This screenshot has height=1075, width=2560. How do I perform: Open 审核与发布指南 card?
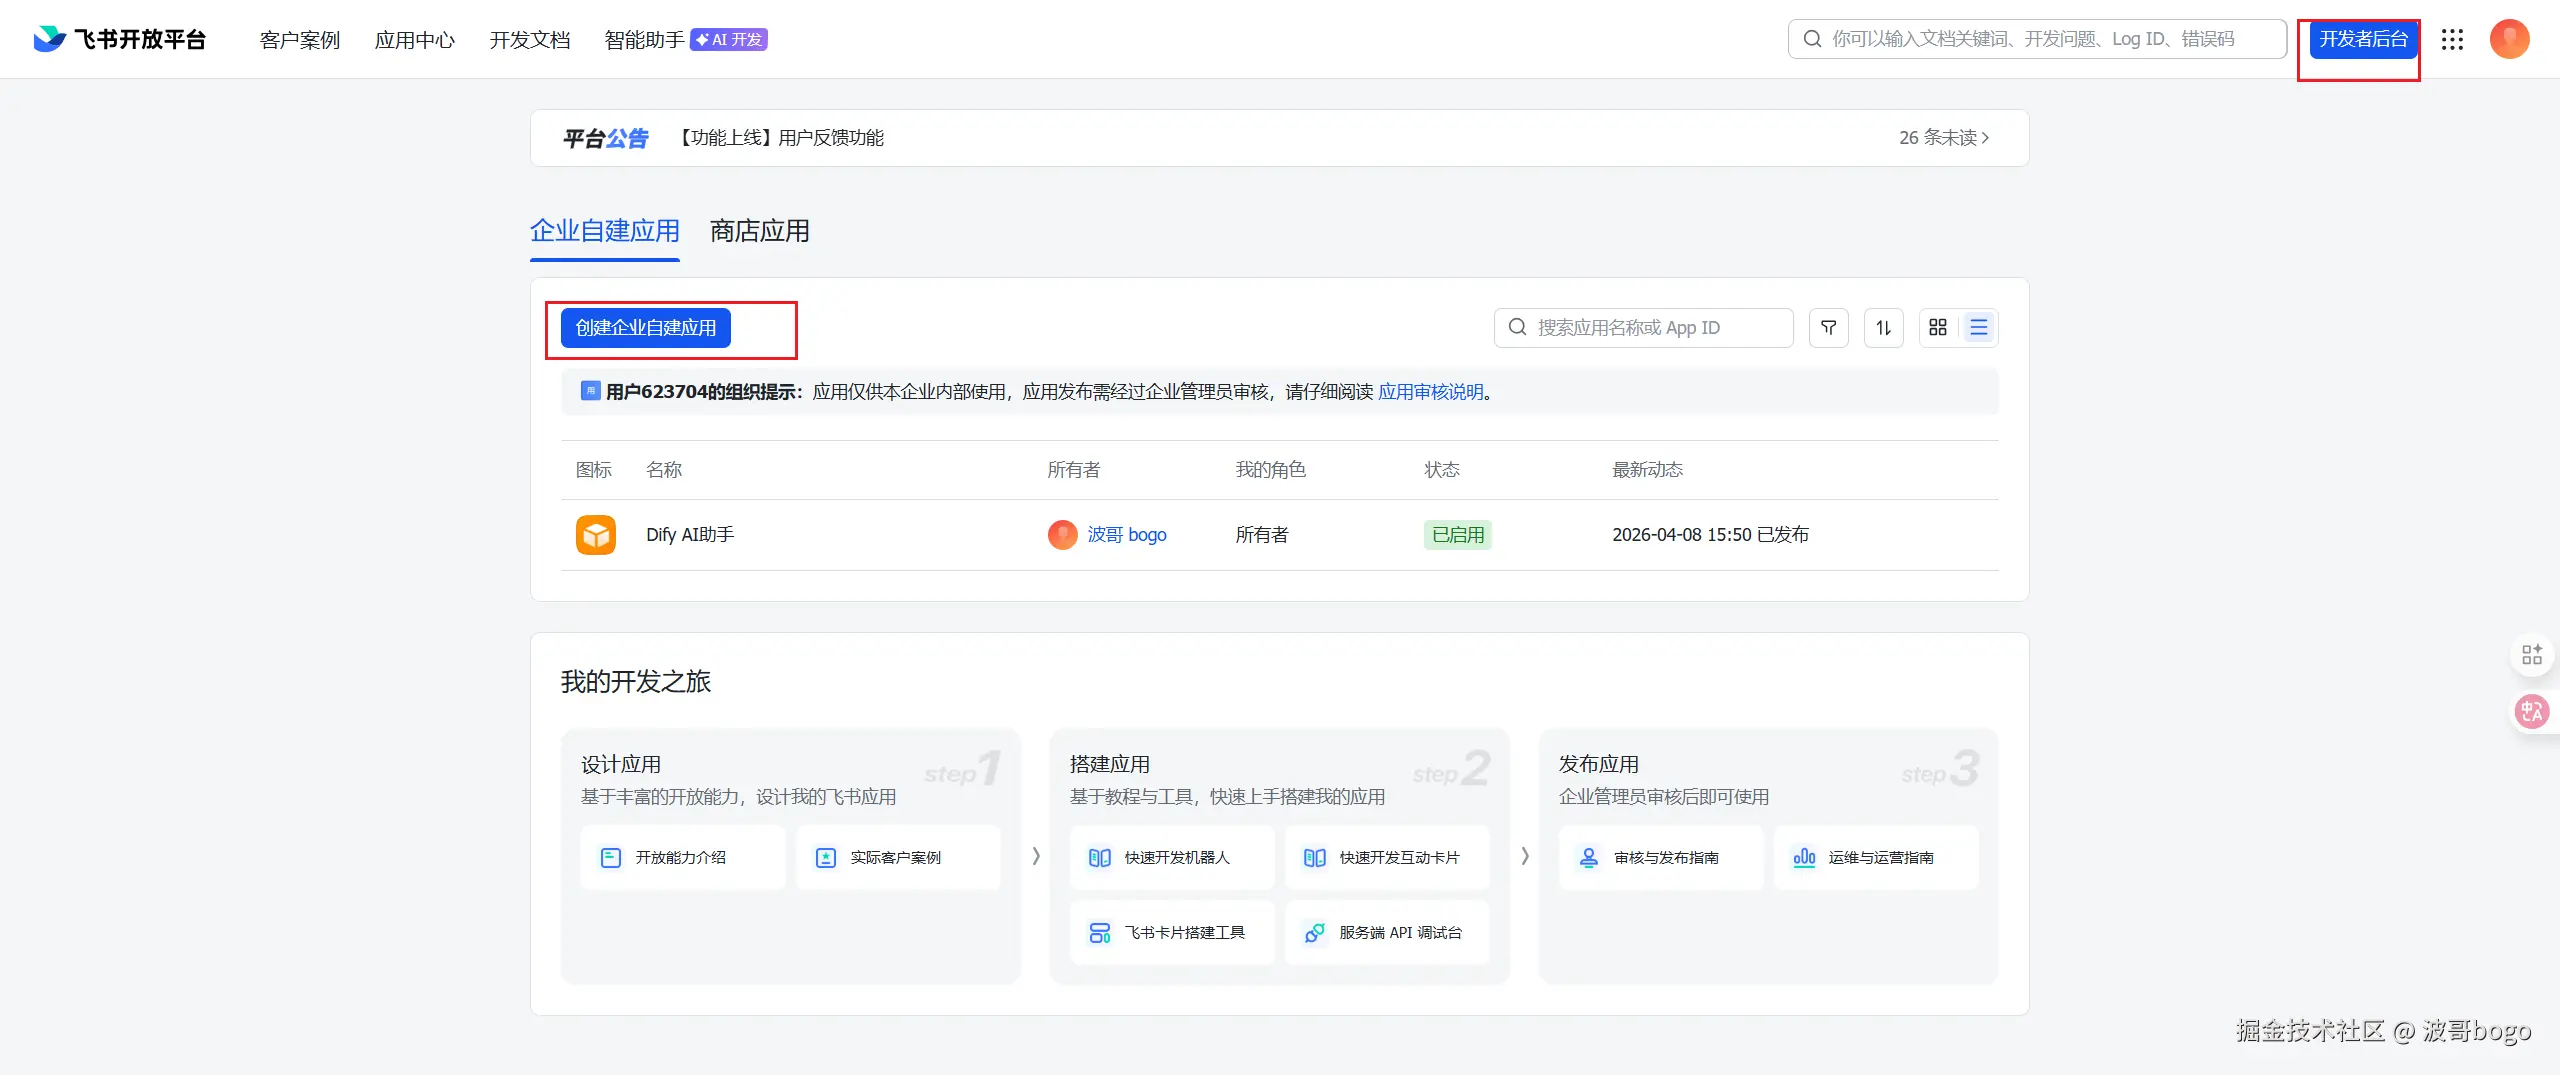[x=1661, y=858]
